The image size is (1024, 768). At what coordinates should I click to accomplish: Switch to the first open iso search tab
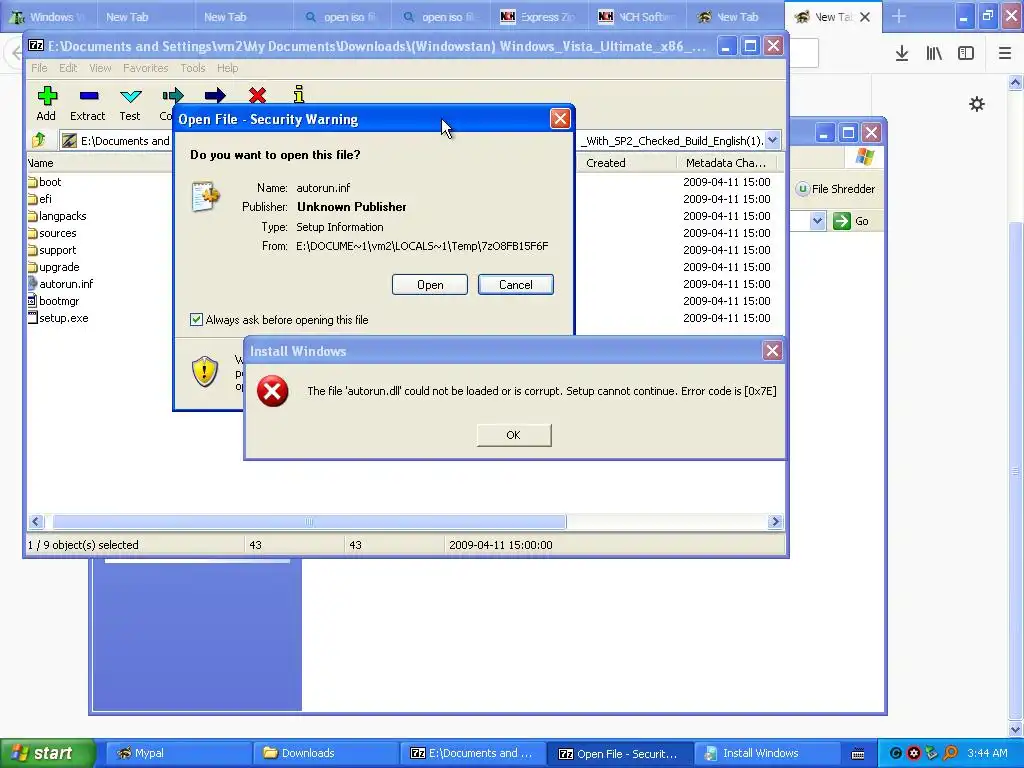(x=342, y=17)
